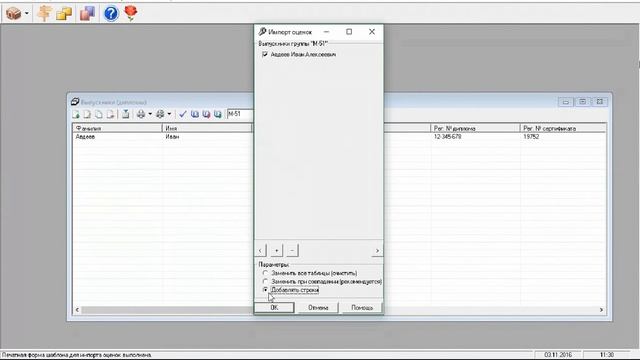Click the 'Имя' column header
Screen dimensions: 640x360
pos(207,128)
